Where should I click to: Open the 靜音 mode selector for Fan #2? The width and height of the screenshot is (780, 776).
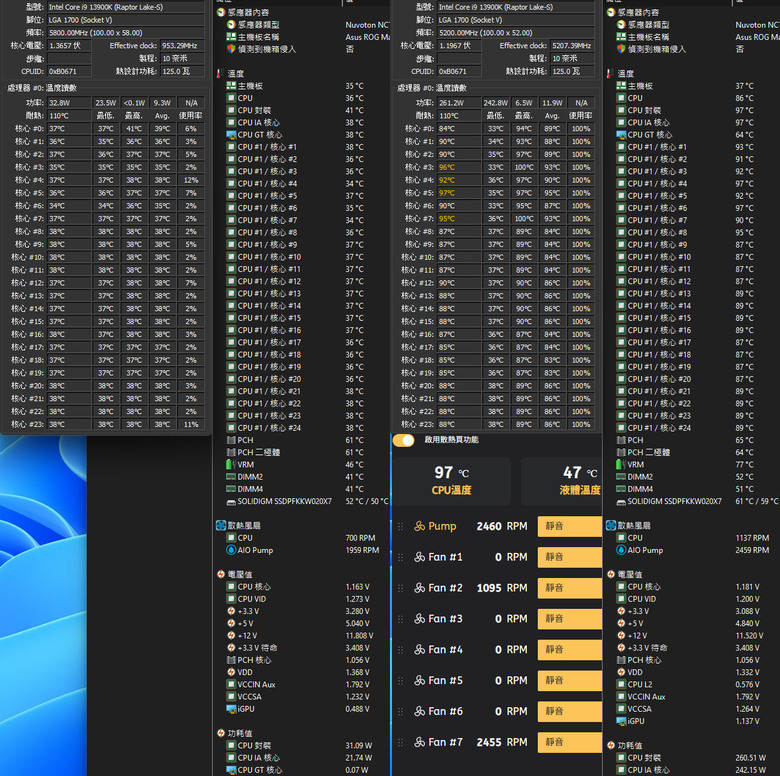click(570, 588)
